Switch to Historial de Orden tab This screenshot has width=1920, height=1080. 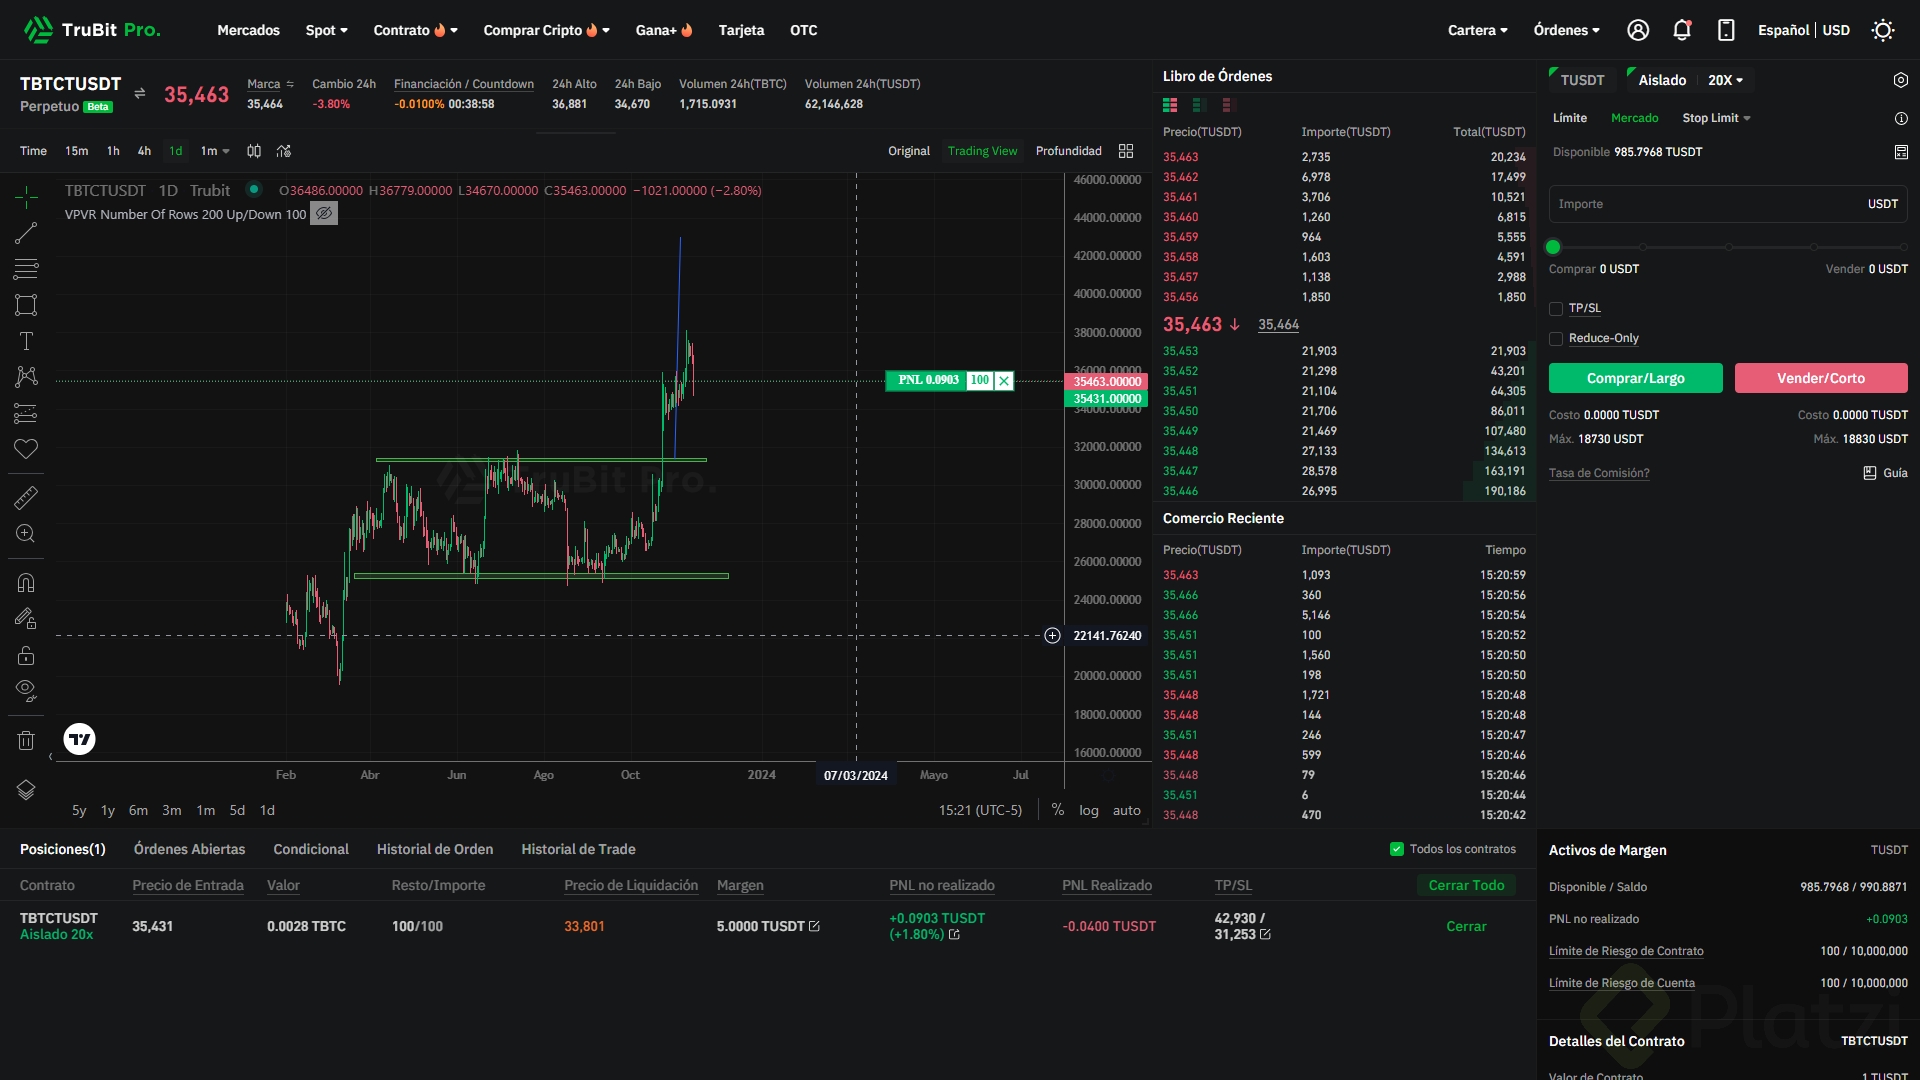(x=435, y=849)
